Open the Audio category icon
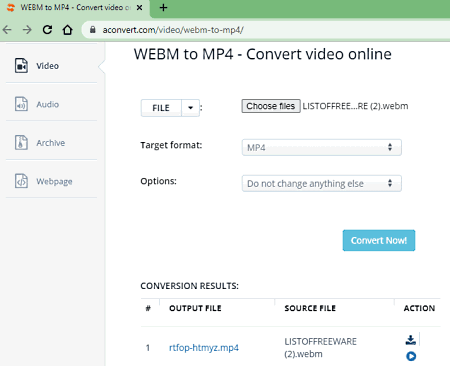The width and height of the screenshot is (450, 366). (21, 104)
